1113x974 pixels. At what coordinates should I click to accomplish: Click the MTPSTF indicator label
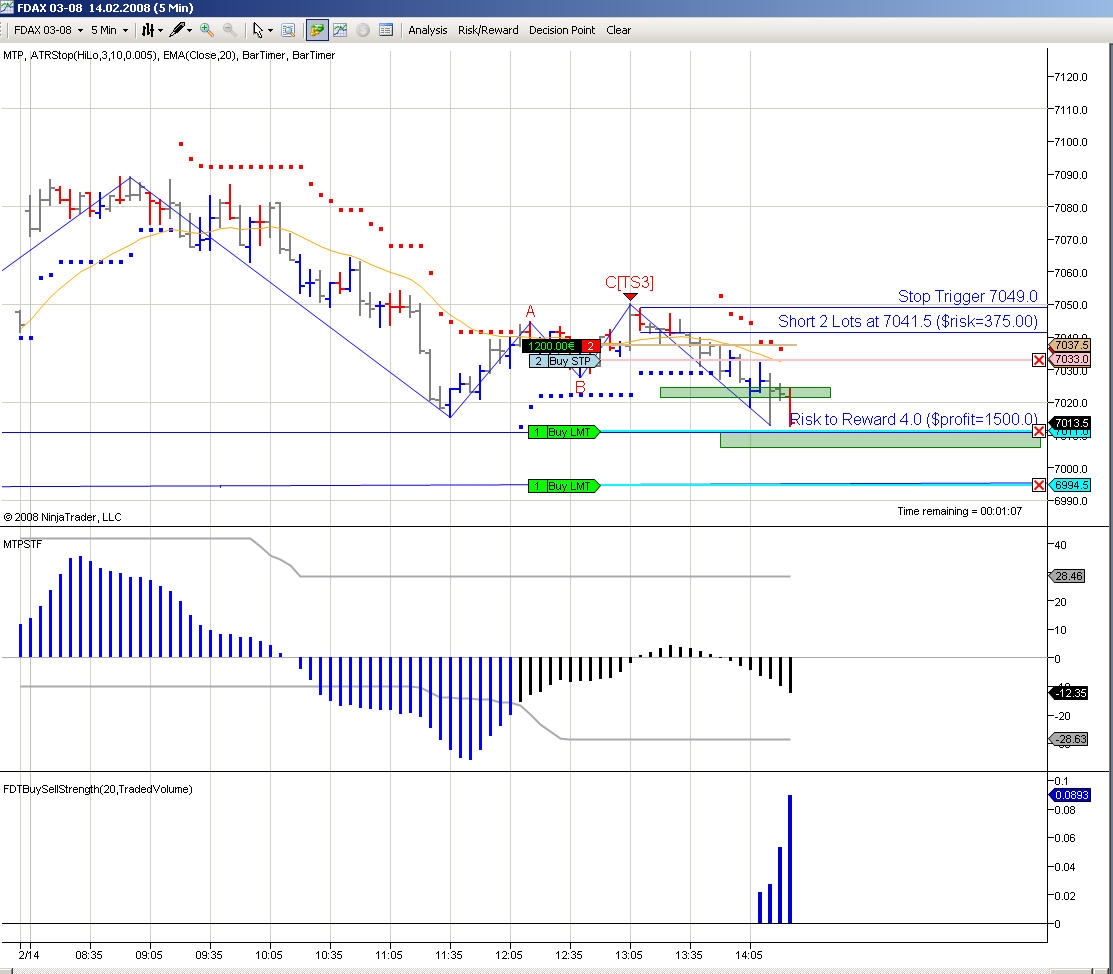[x=23, y=545]
